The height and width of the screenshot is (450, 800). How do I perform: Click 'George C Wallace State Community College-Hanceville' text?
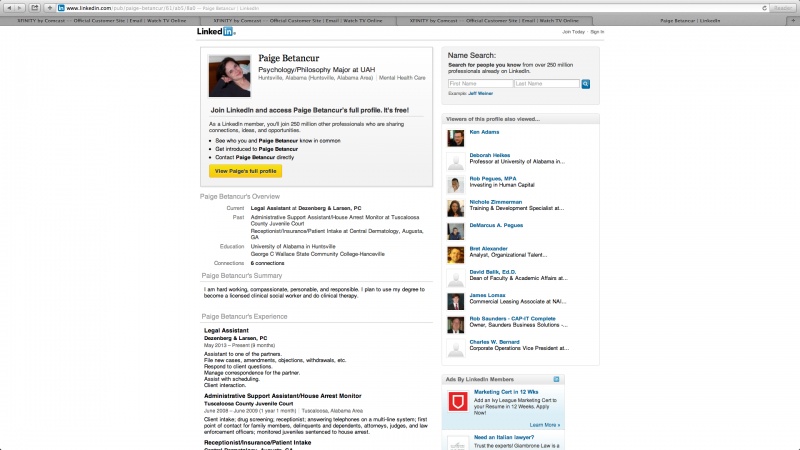317,254
